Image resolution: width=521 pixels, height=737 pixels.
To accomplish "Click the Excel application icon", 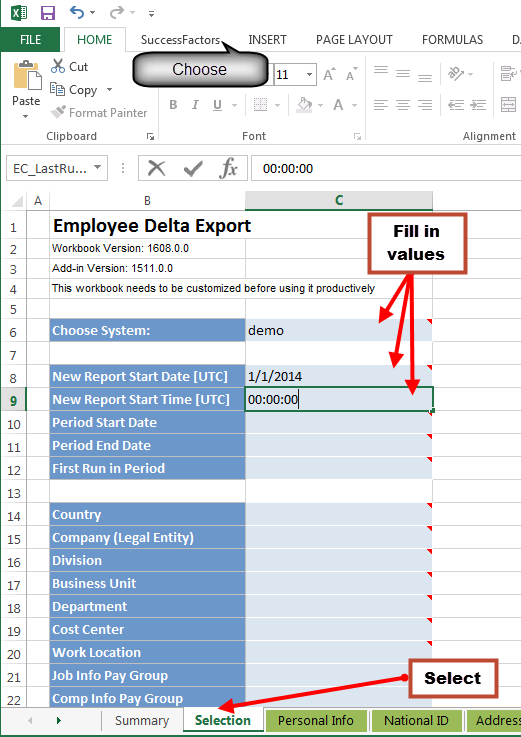I will 19,13.
